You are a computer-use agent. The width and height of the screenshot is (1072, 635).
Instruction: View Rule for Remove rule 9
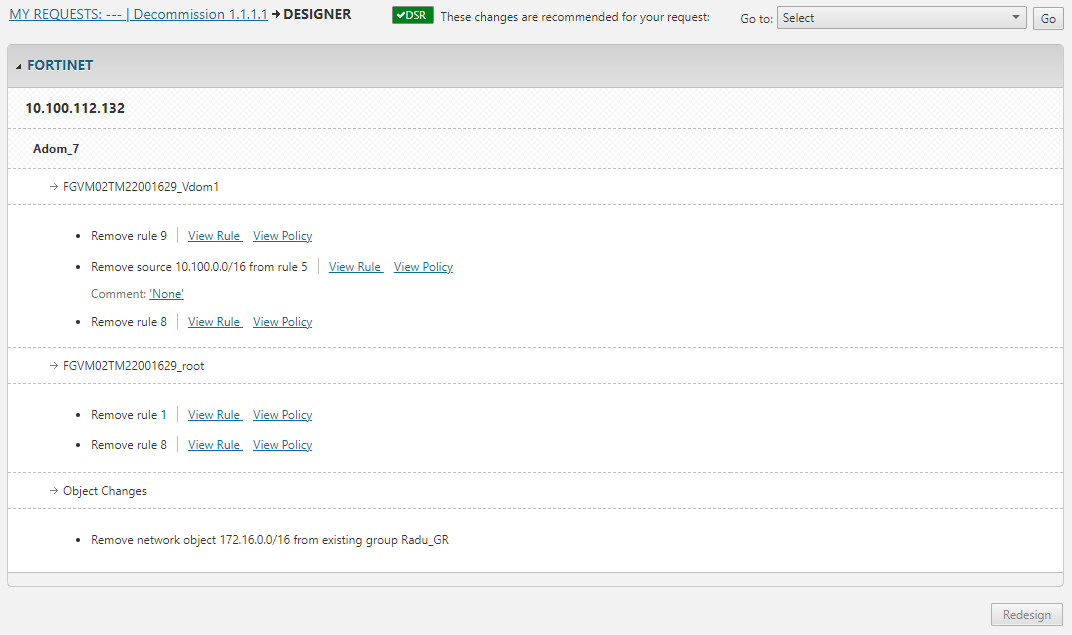click(x=215, y=236)
